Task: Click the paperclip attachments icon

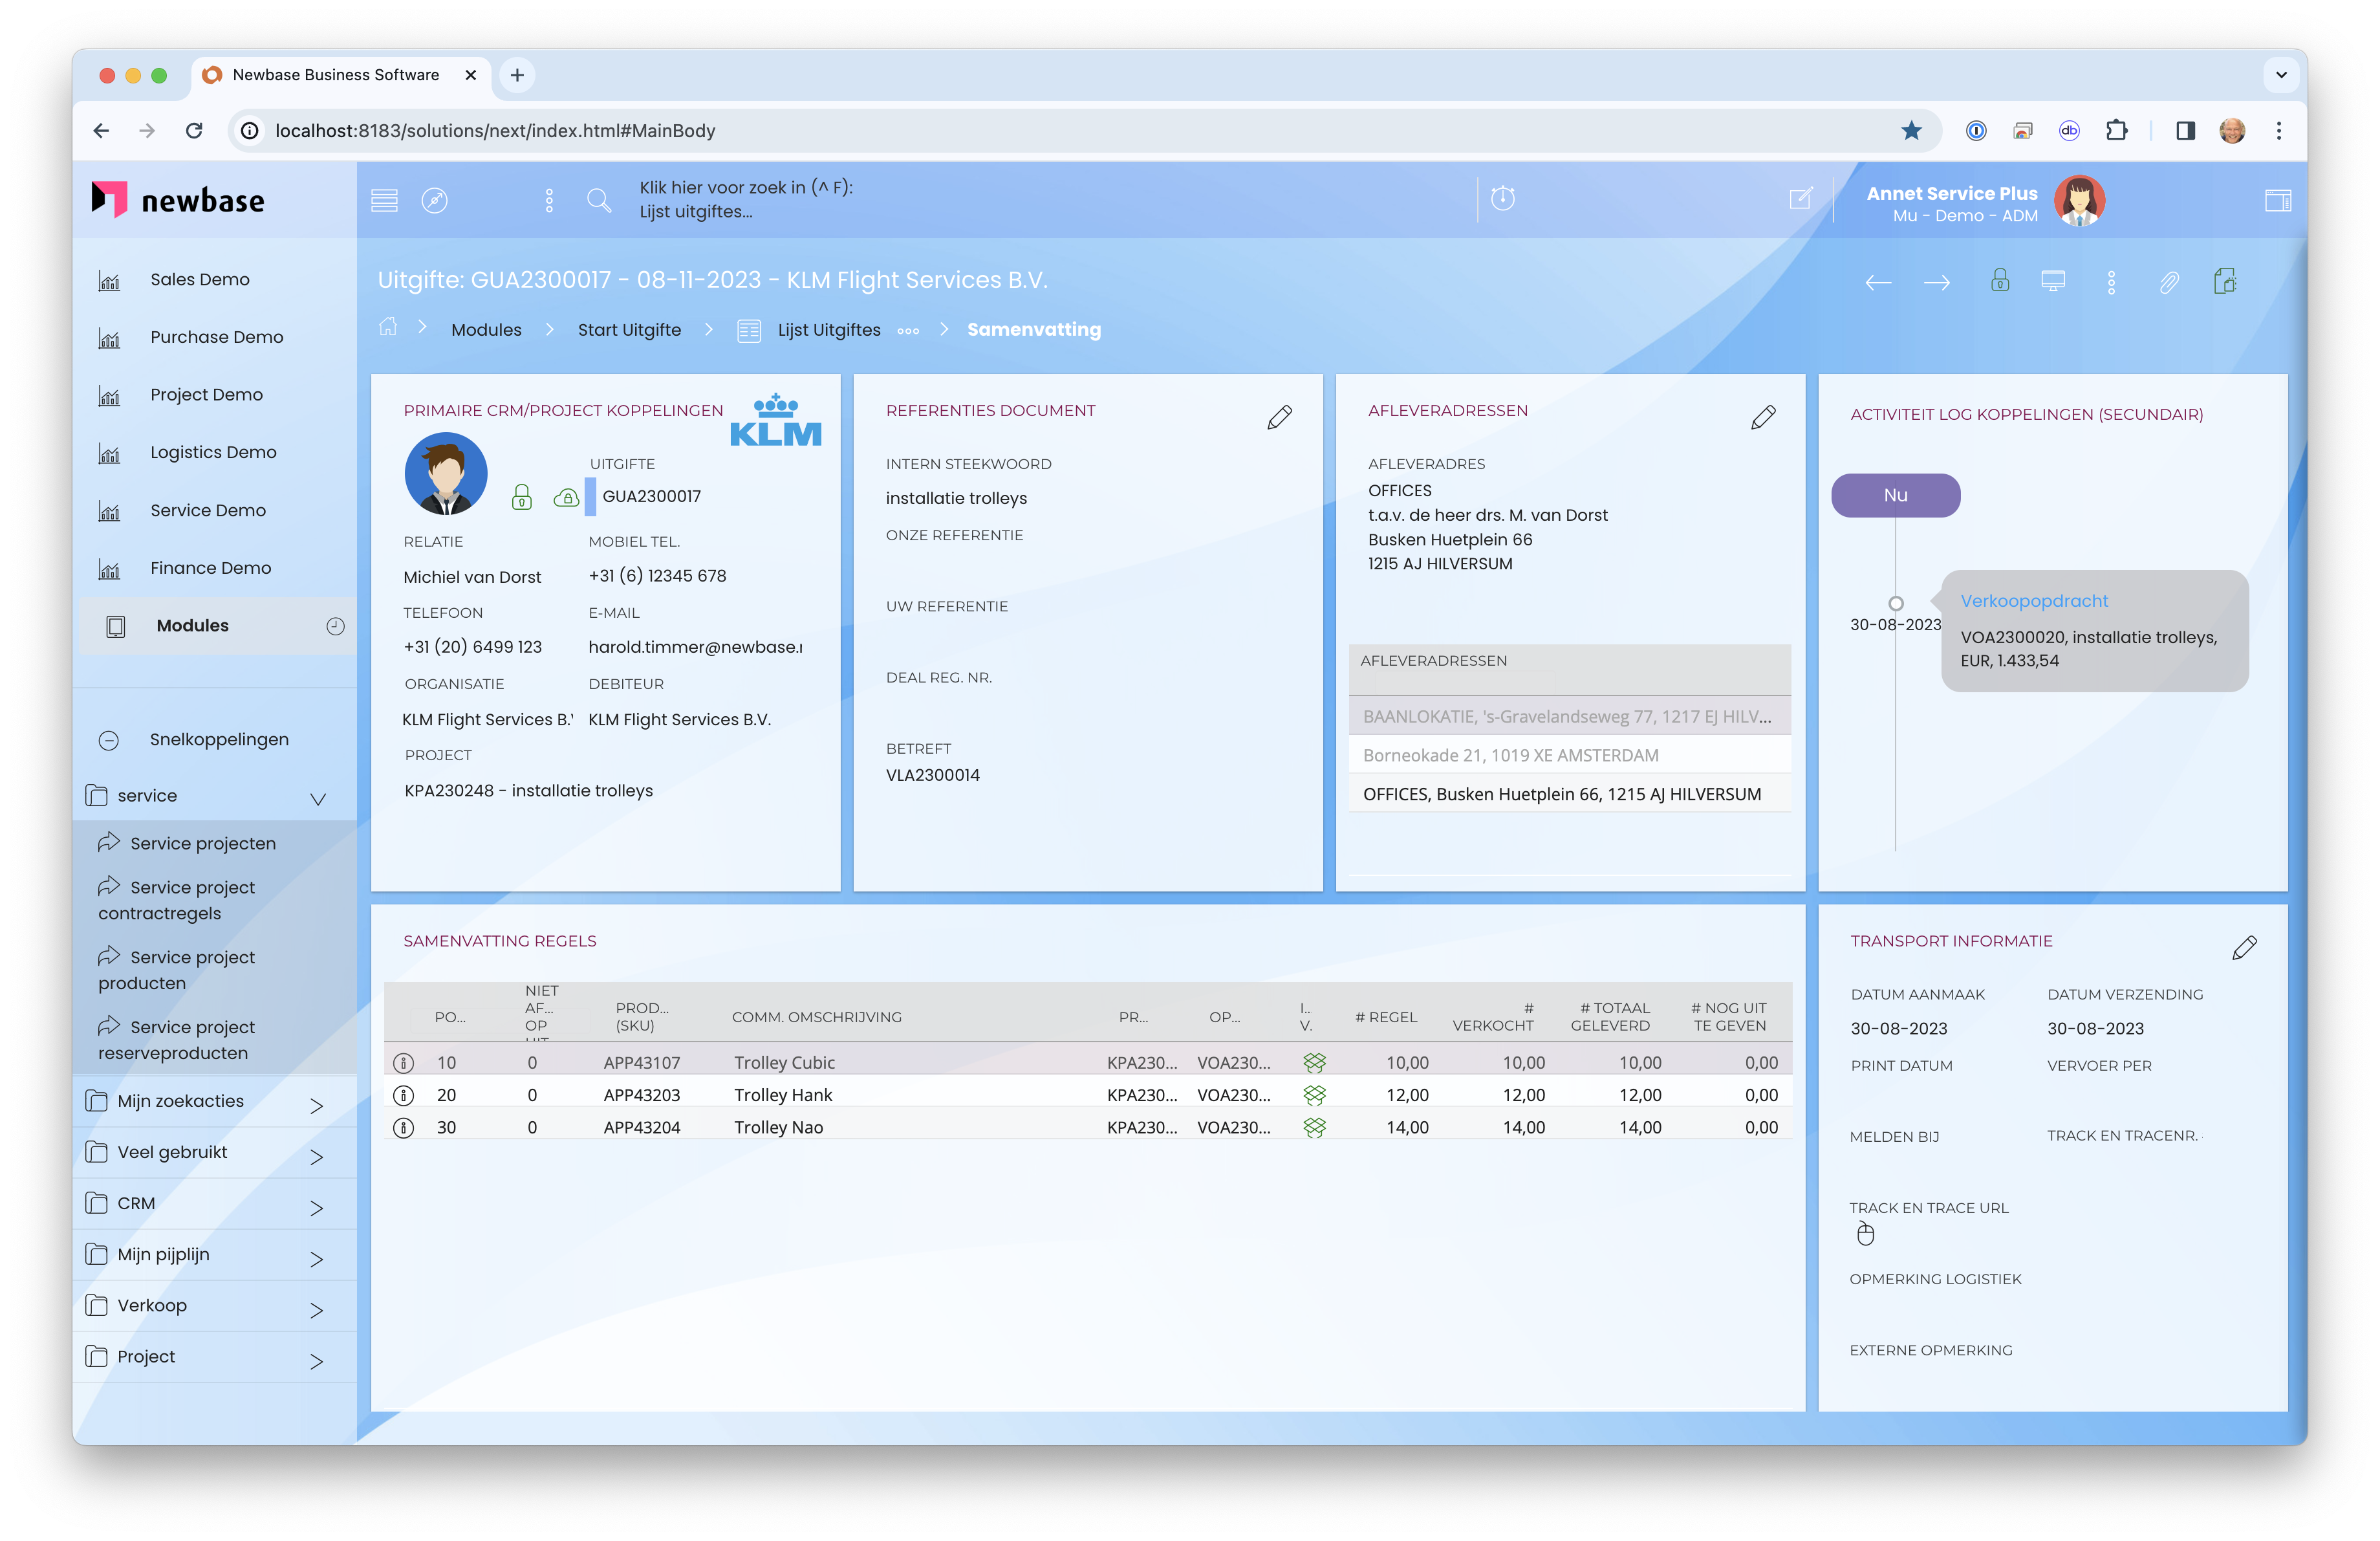Action: click(x=2168, y=282)
